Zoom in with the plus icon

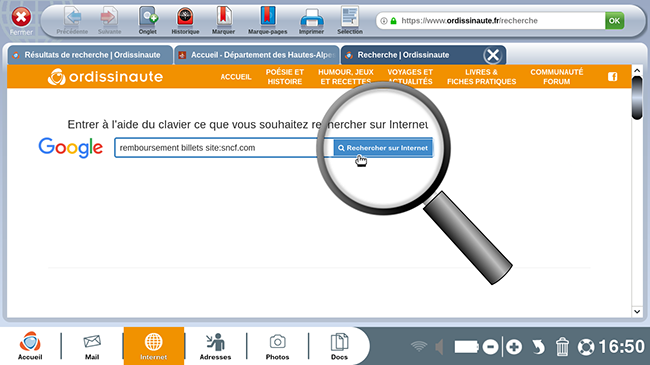tap(514, 347)
